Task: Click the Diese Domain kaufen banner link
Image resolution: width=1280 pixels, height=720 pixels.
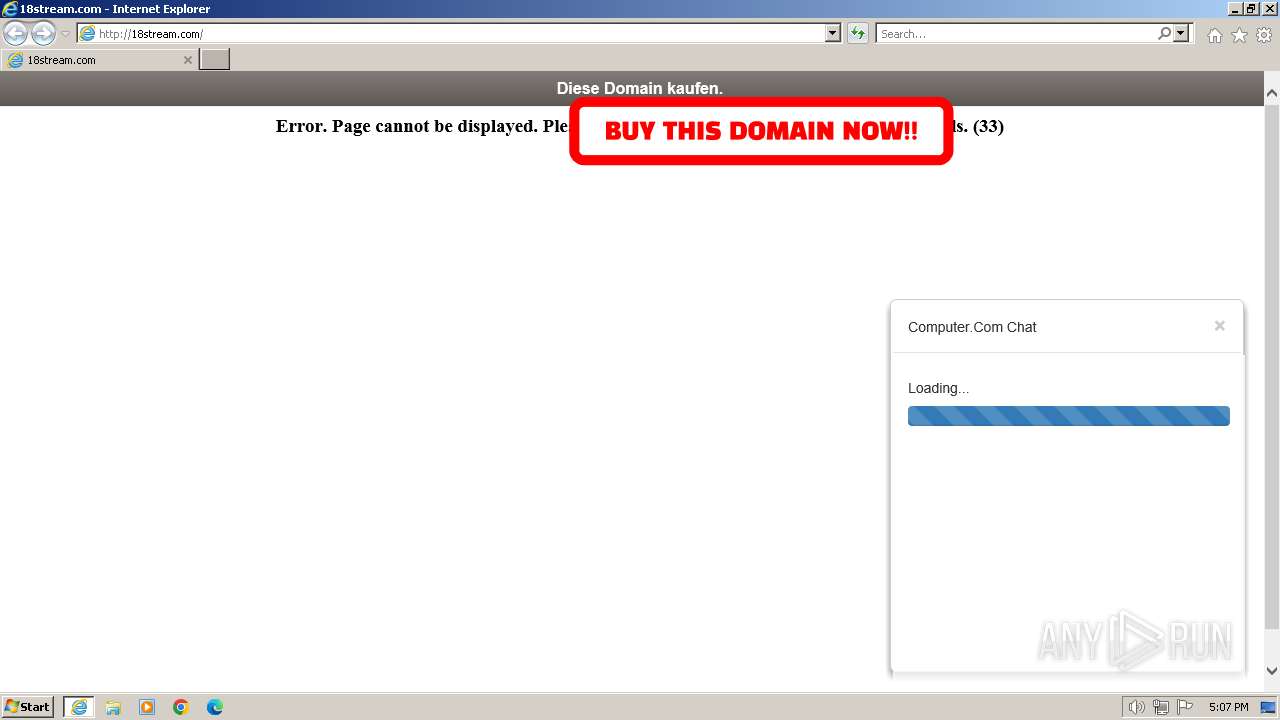Action: pos(640,89)
